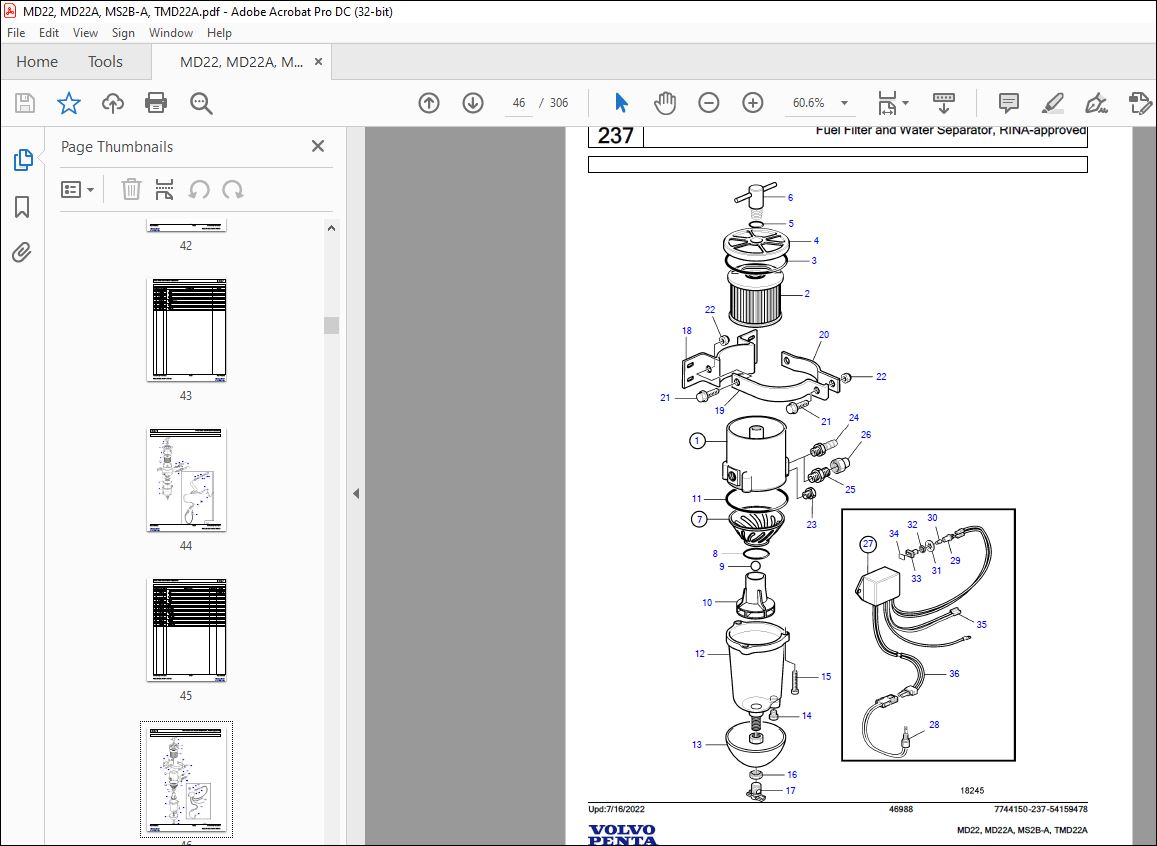The width and height of the screenshot is (1157, 846).
Task: Open the Window menu
Action: (x=170, y=32)
